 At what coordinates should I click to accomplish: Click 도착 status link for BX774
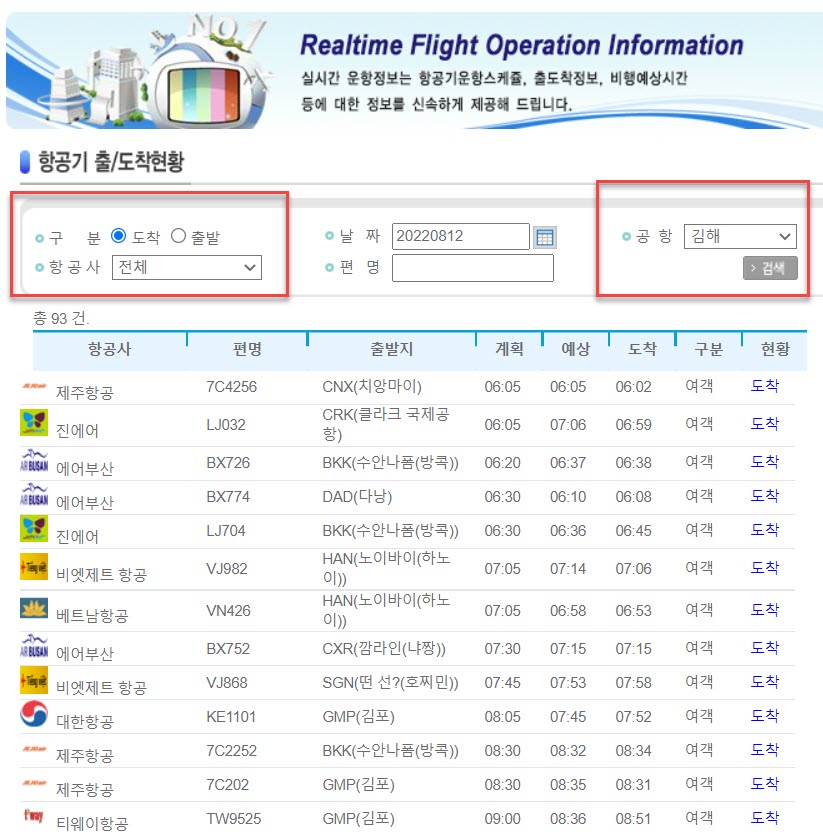[765, 496]
